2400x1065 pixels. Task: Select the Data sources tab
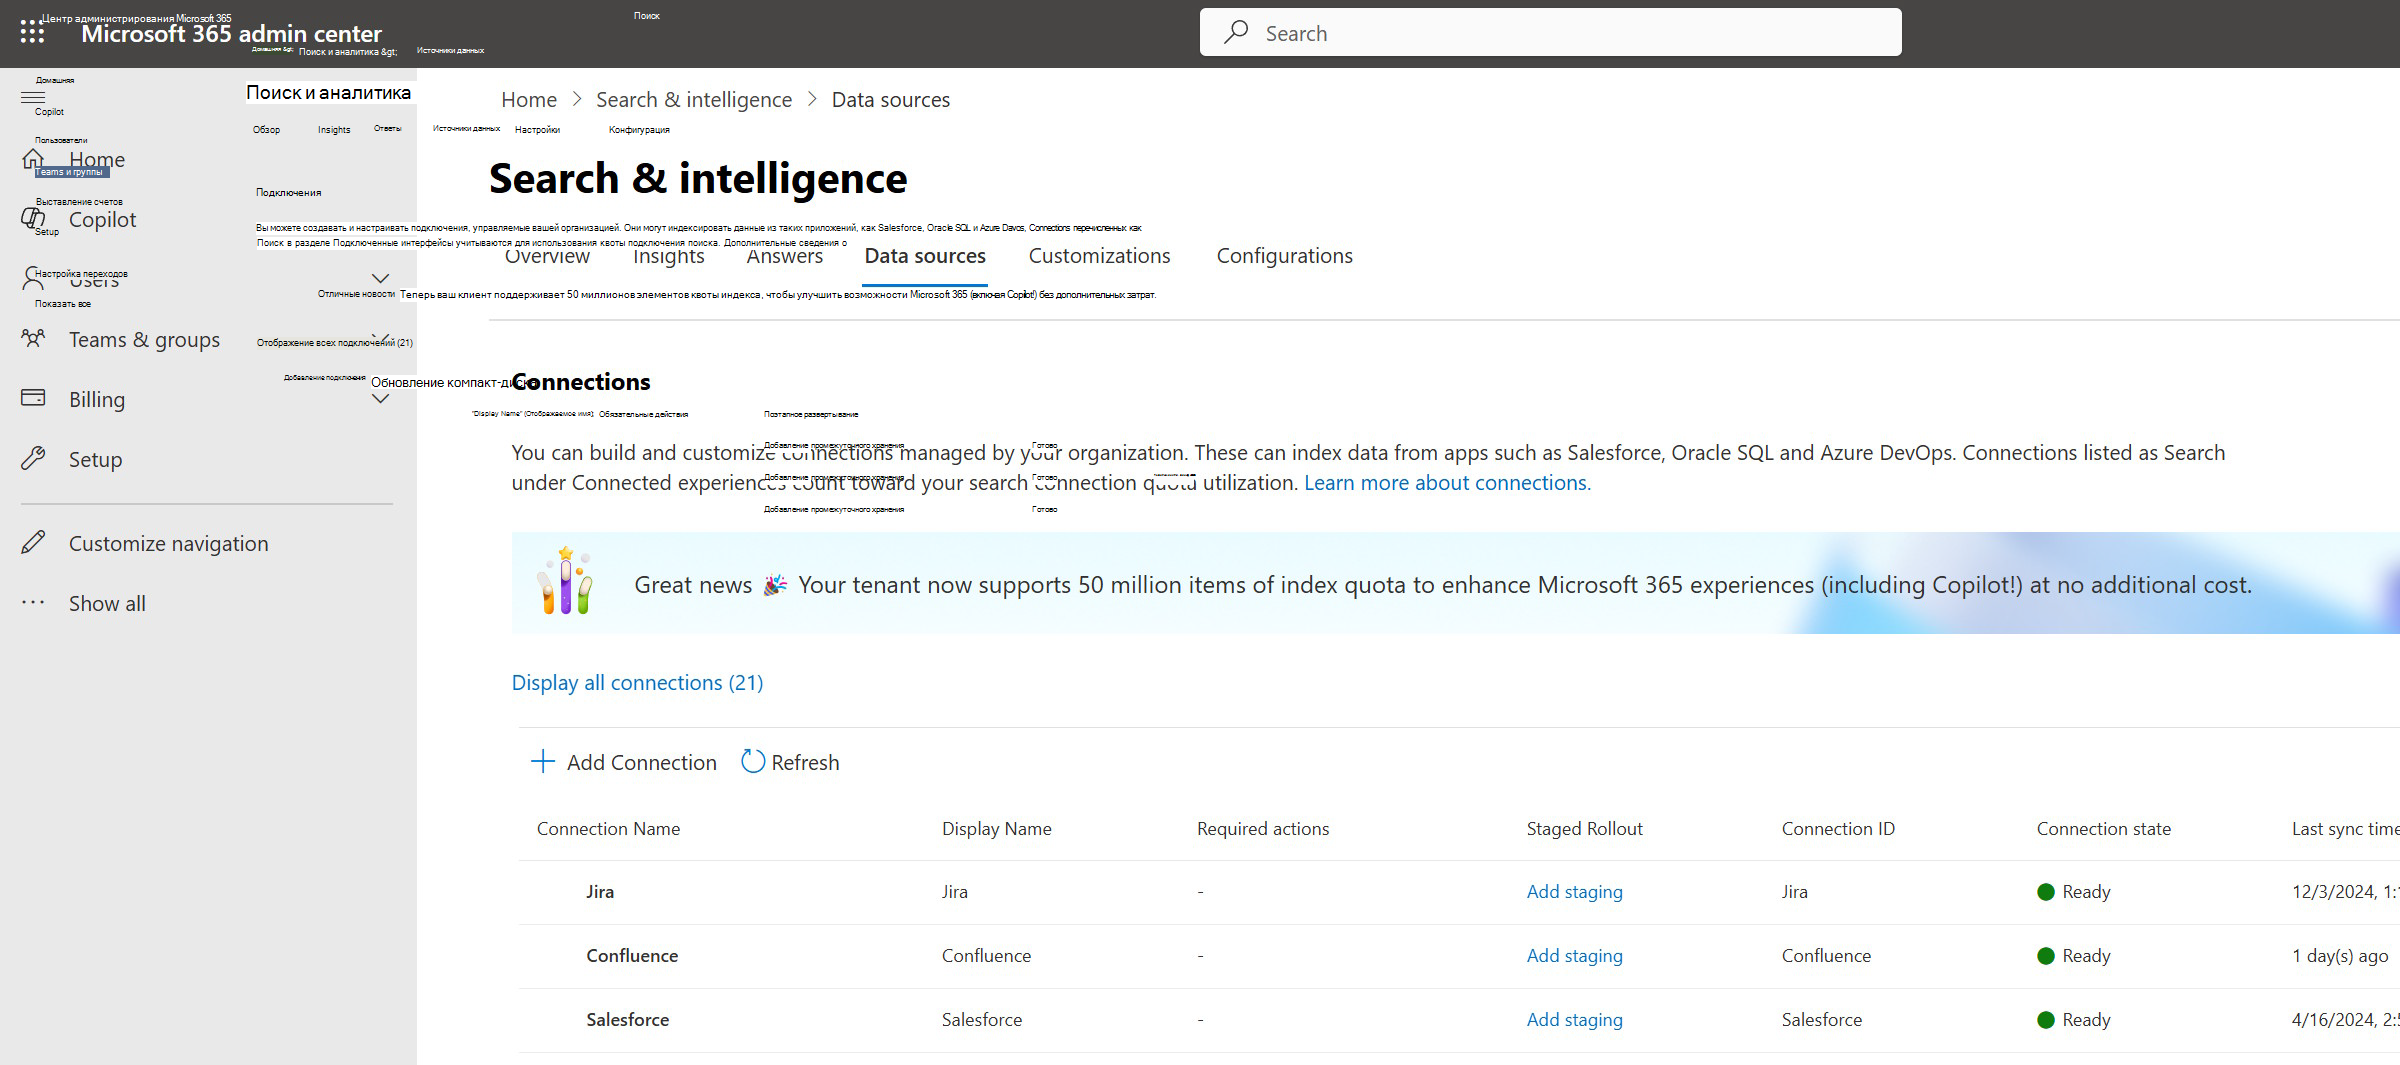[x=925, y=256]
